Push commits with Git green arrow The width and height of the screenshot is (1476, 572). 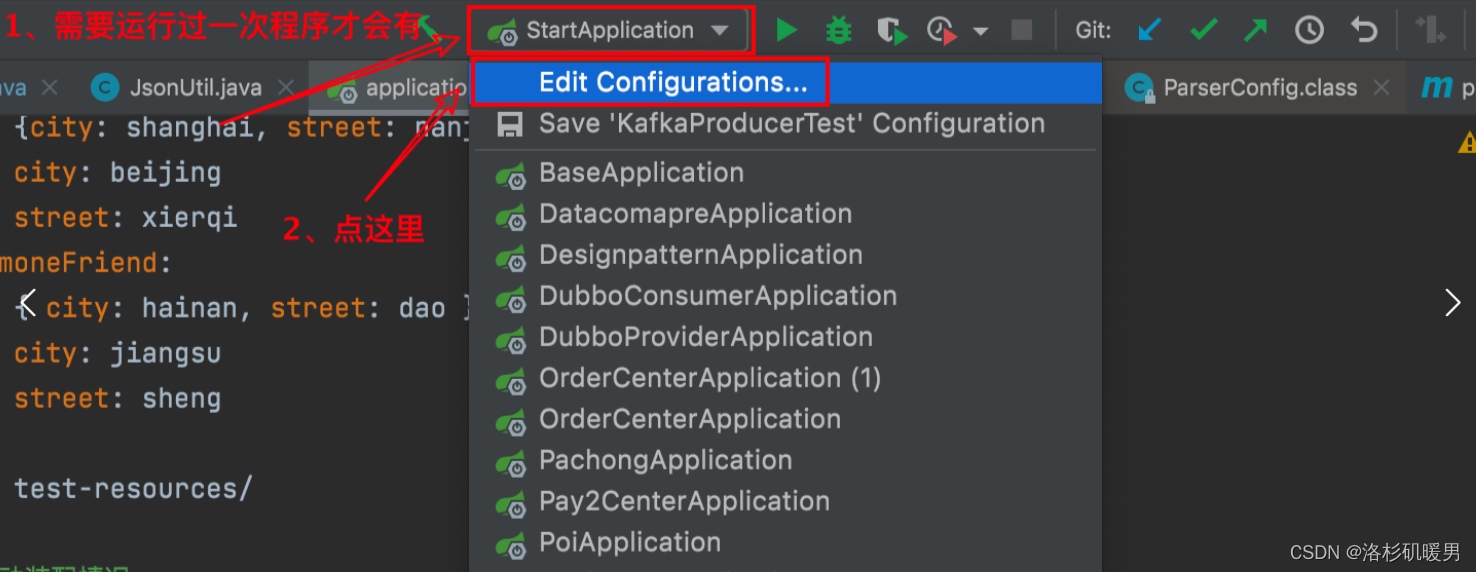click(x=1255, y=31)
